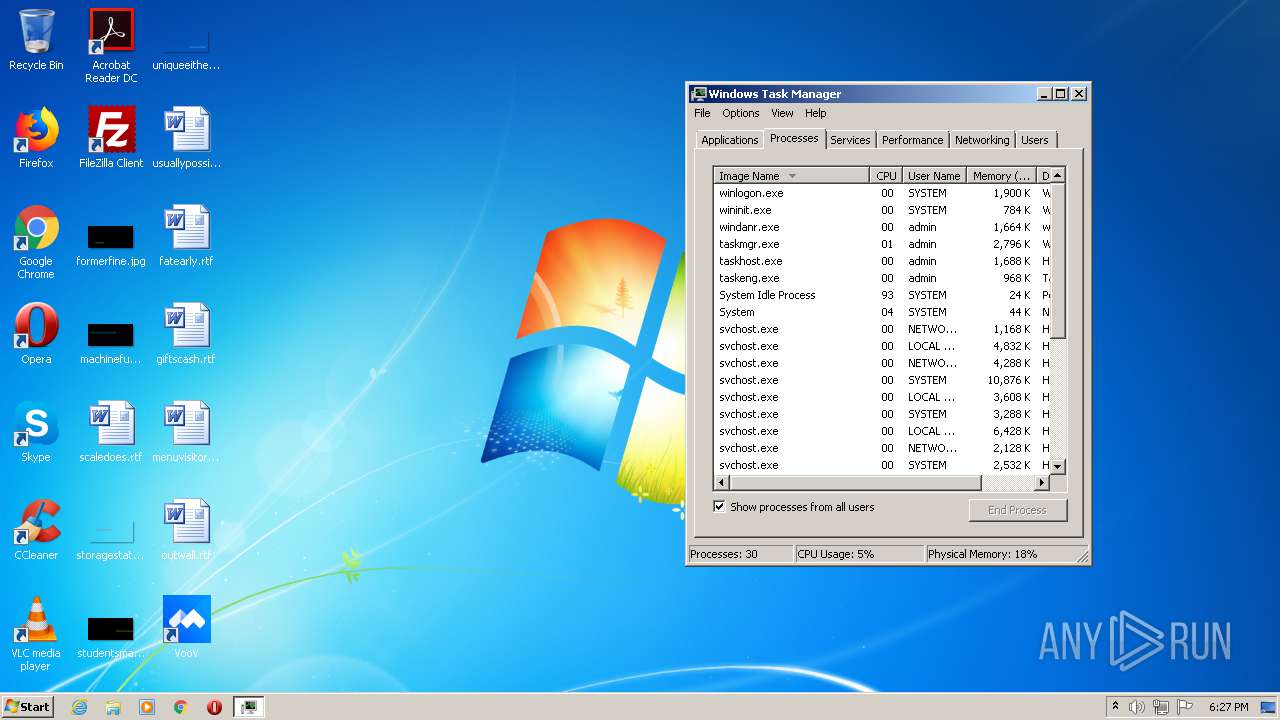Open Internet Explorer from taskbar
The height and width of the screenshot is (720, 1280).
point(80,707)
